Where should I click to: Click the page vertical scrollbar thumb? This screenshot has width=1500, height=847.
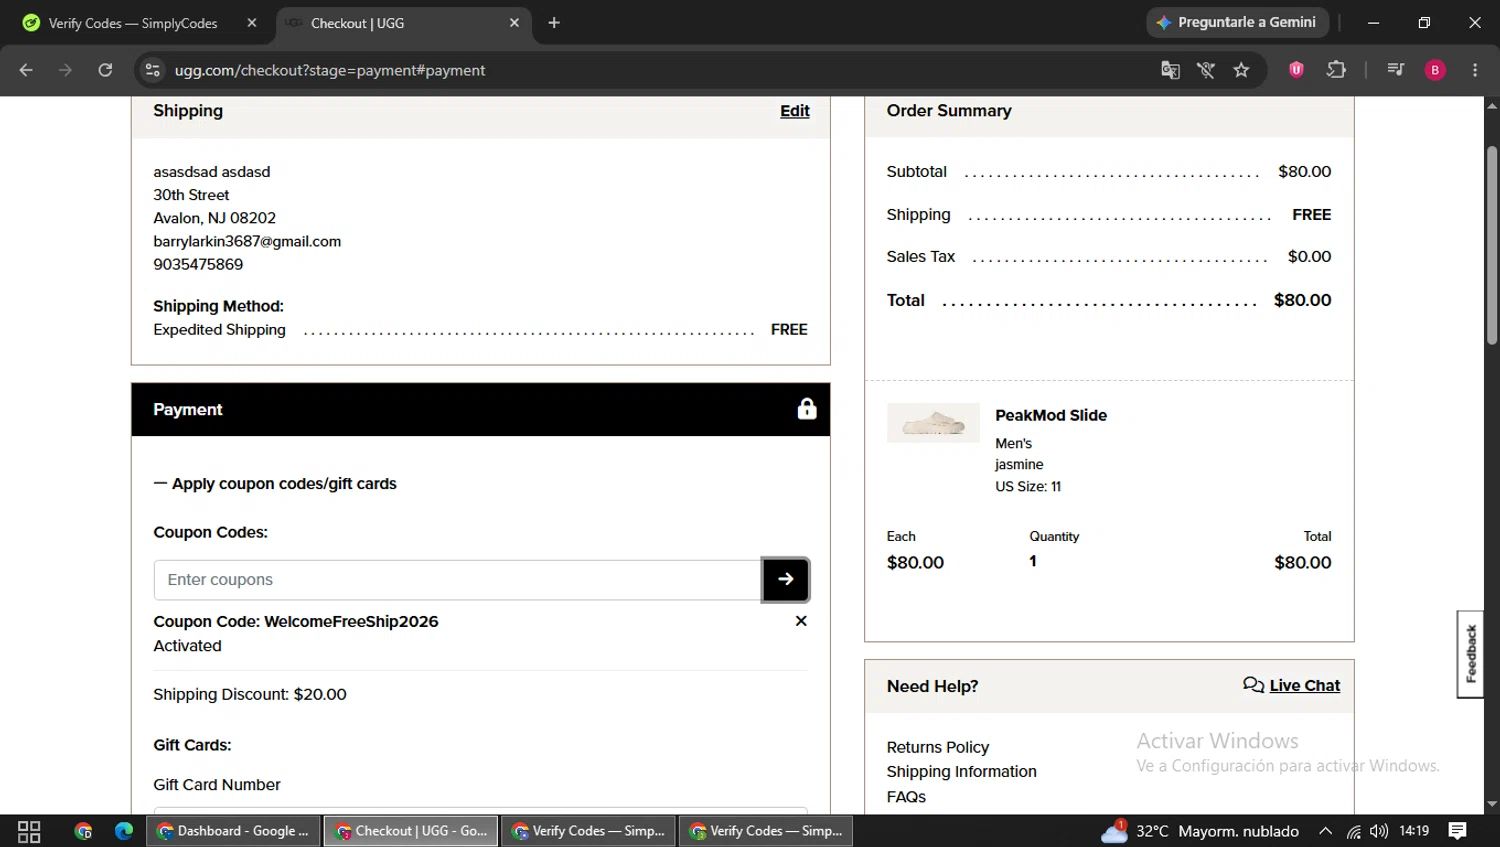(x=1492, y=245)
